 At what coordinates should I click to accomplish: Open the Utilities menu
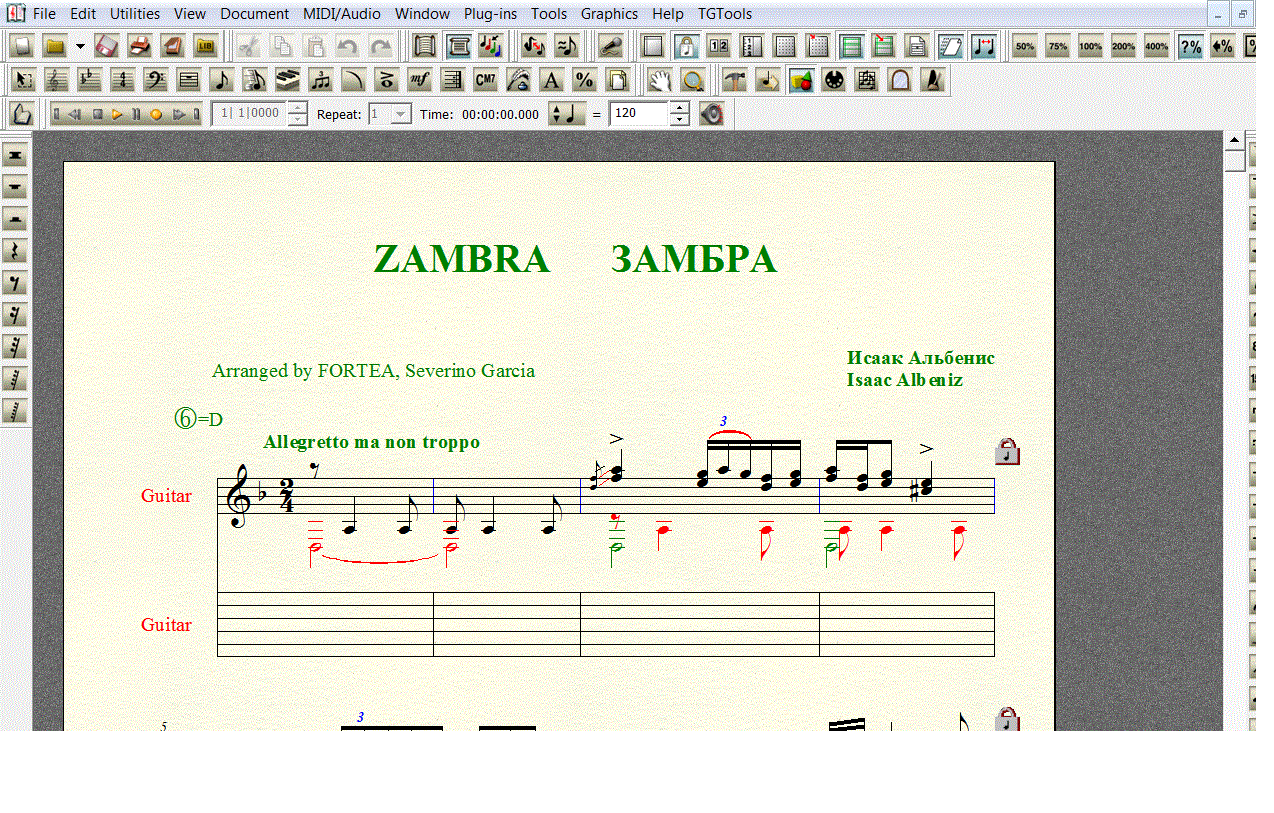tap(135, 14)
